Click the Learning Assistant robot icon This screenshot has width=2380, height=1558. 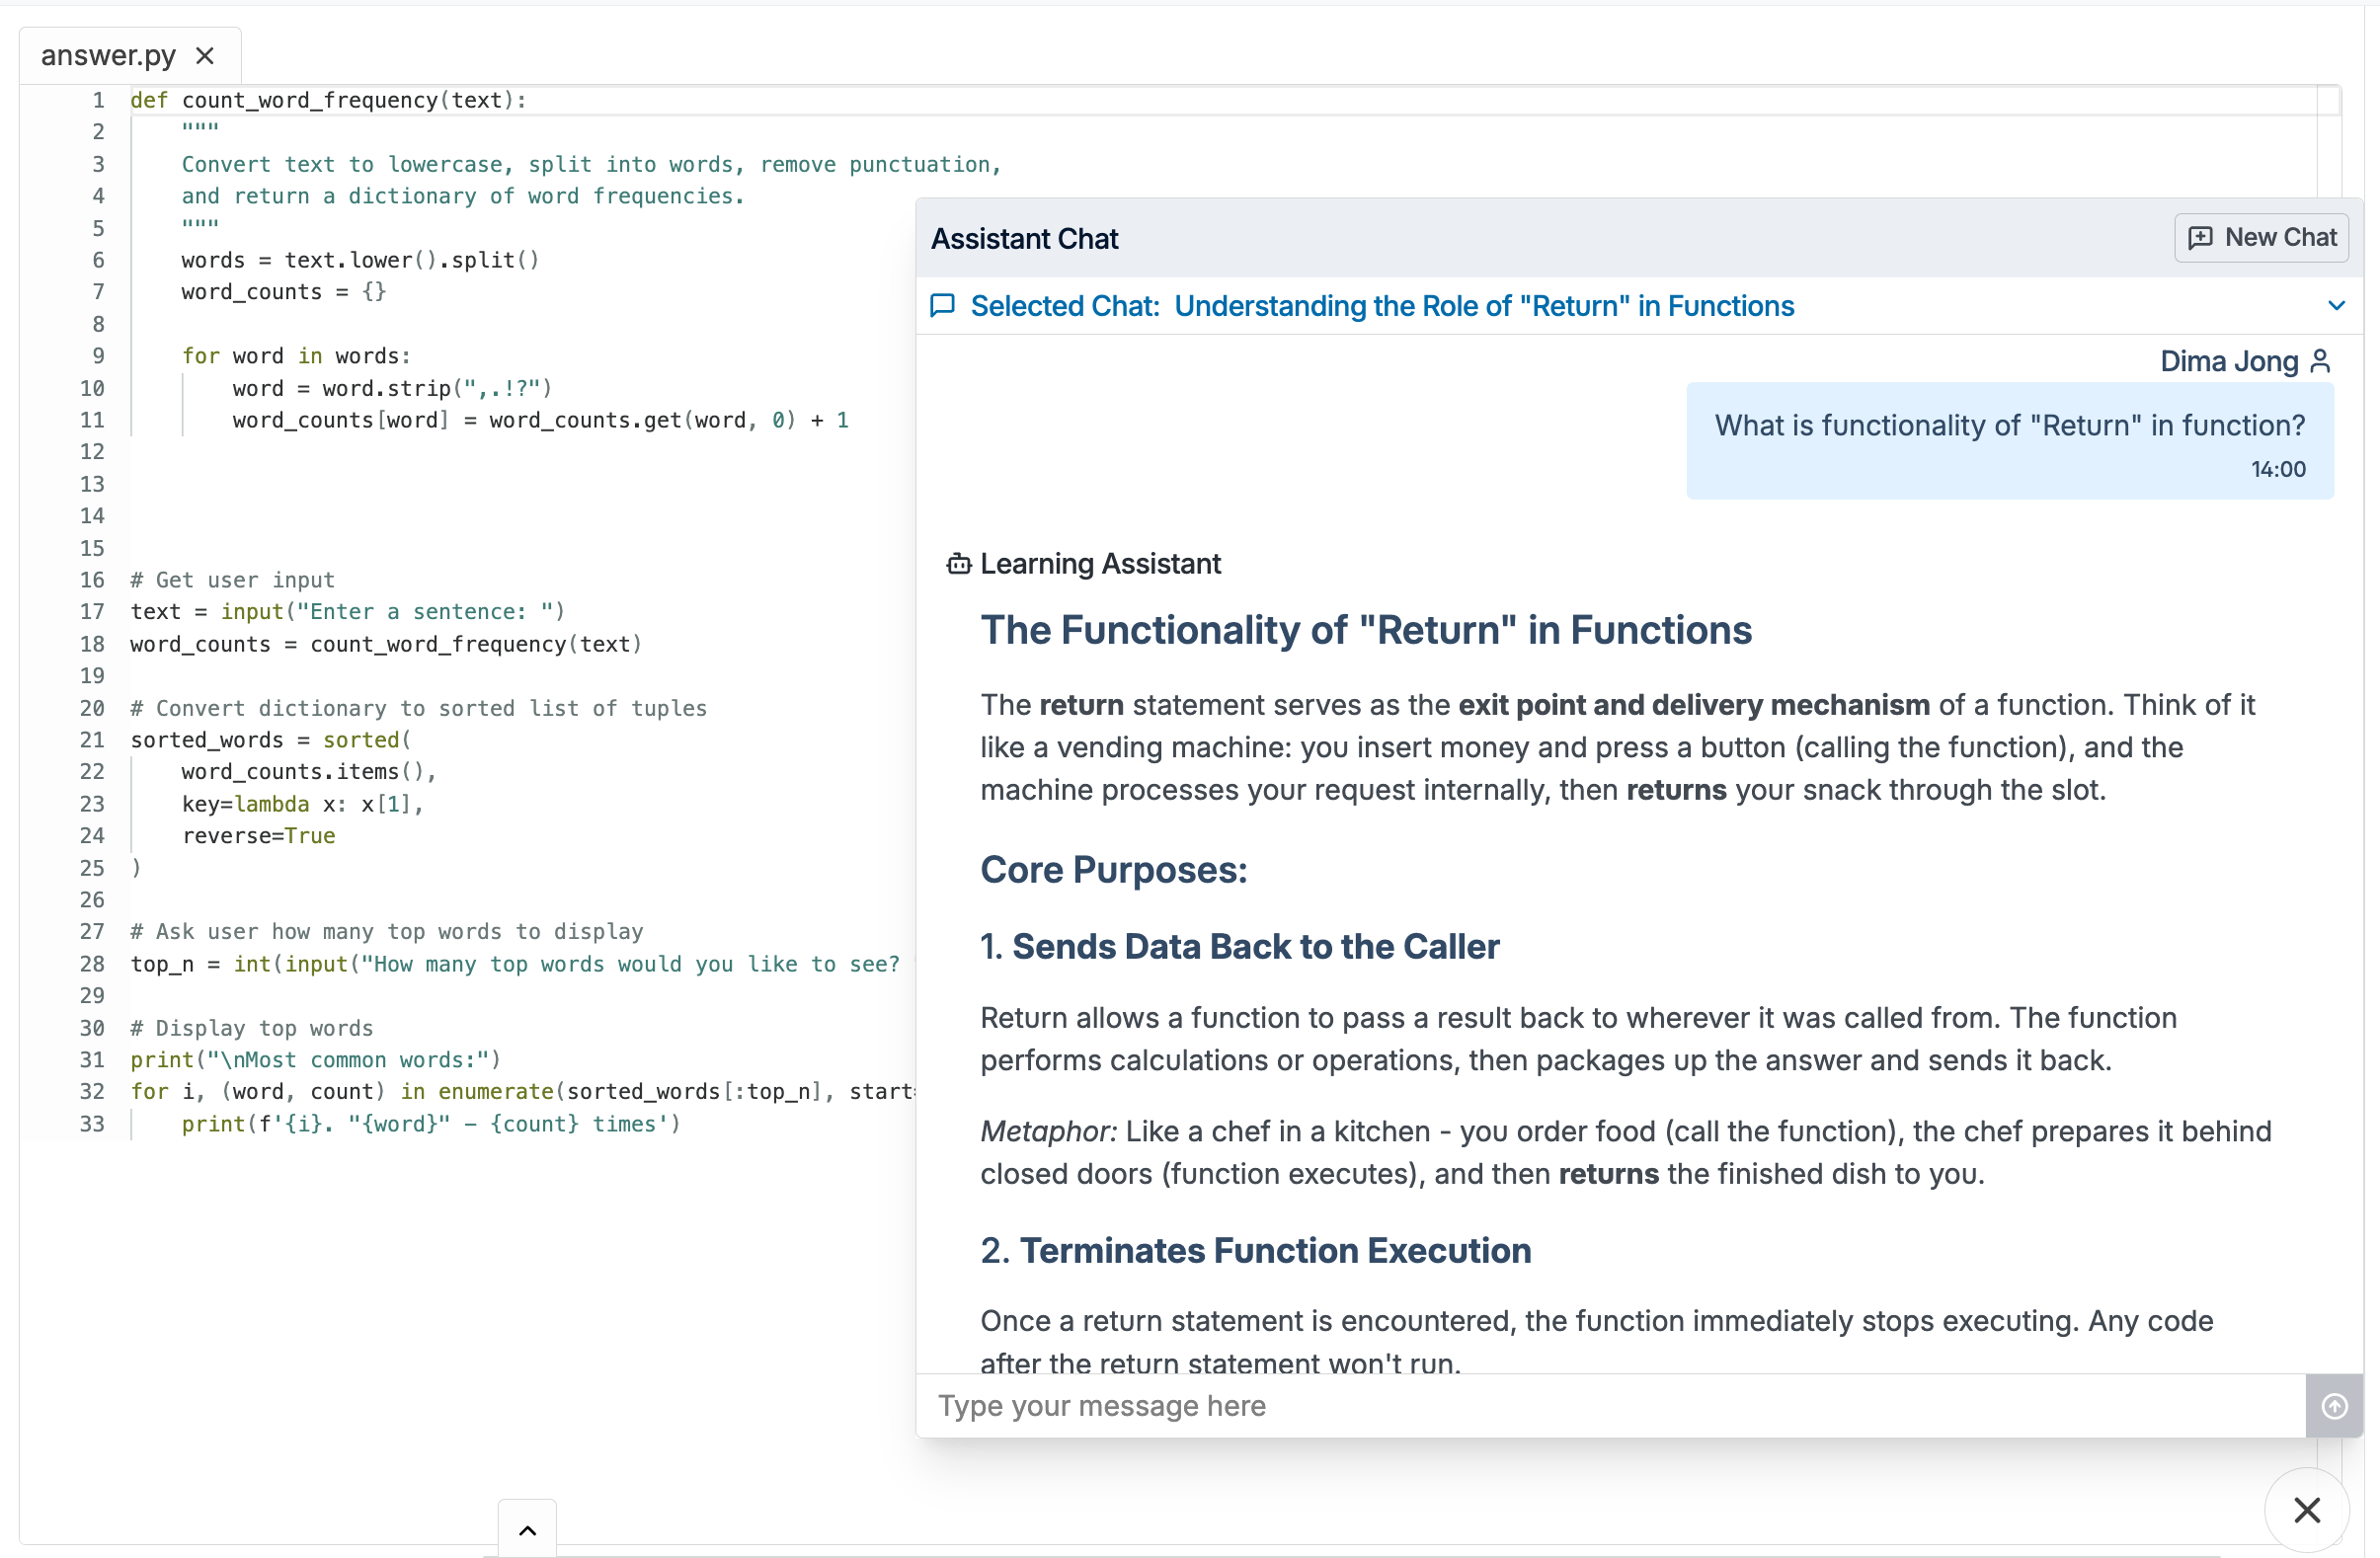958,565
